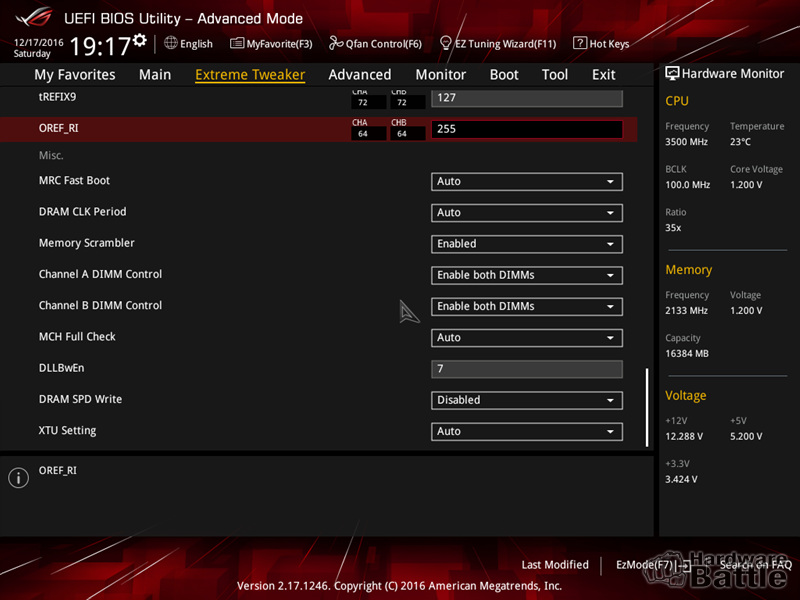Click the EzMode switch arrow icon

pyautogui.click(x=685, y=565)
